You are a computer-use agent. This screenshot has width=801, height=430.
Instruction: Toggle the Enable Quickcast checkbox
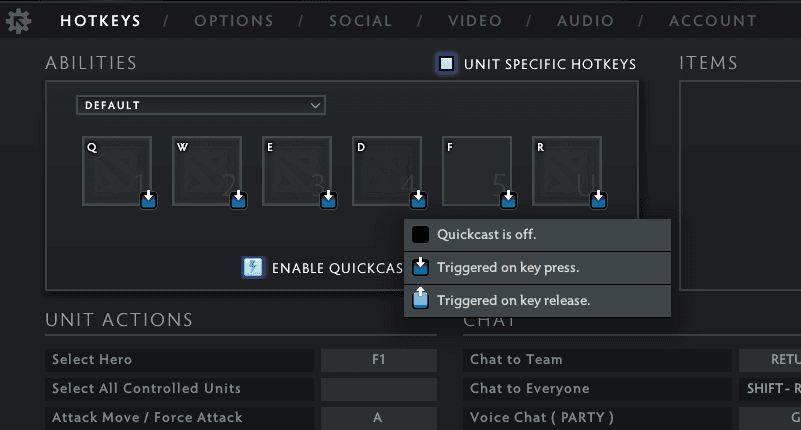pyautogui.click(x=253, y=268)
